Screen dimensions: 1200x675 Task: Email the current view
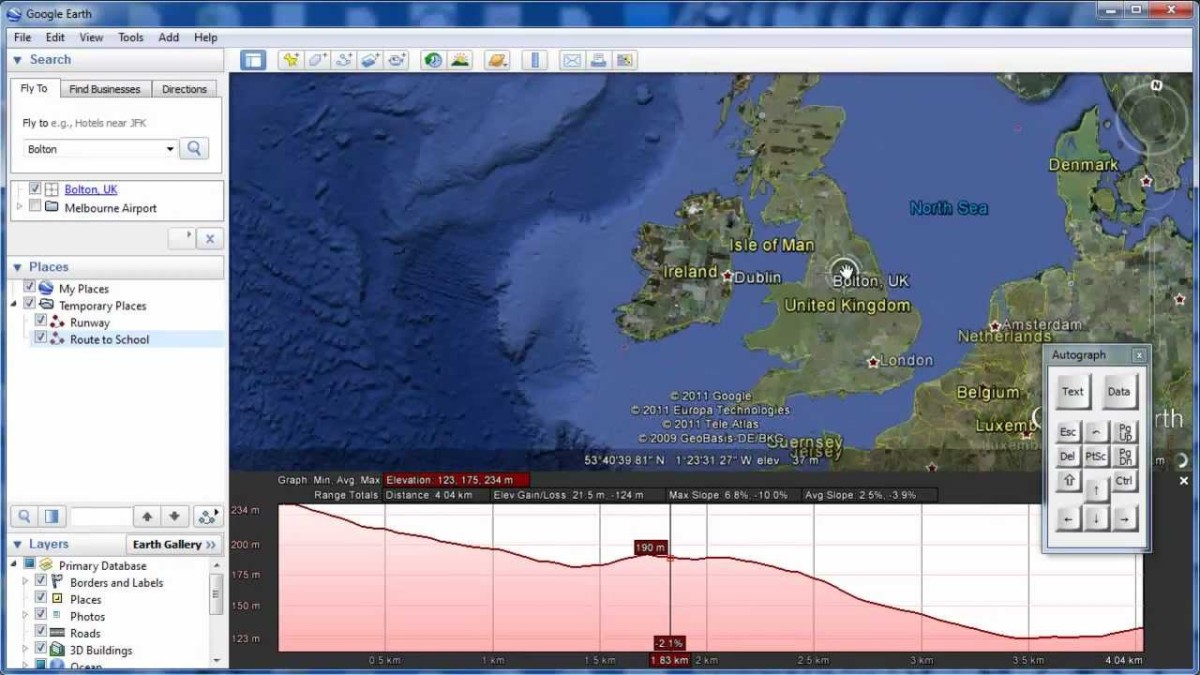click(x=572, y=60)
